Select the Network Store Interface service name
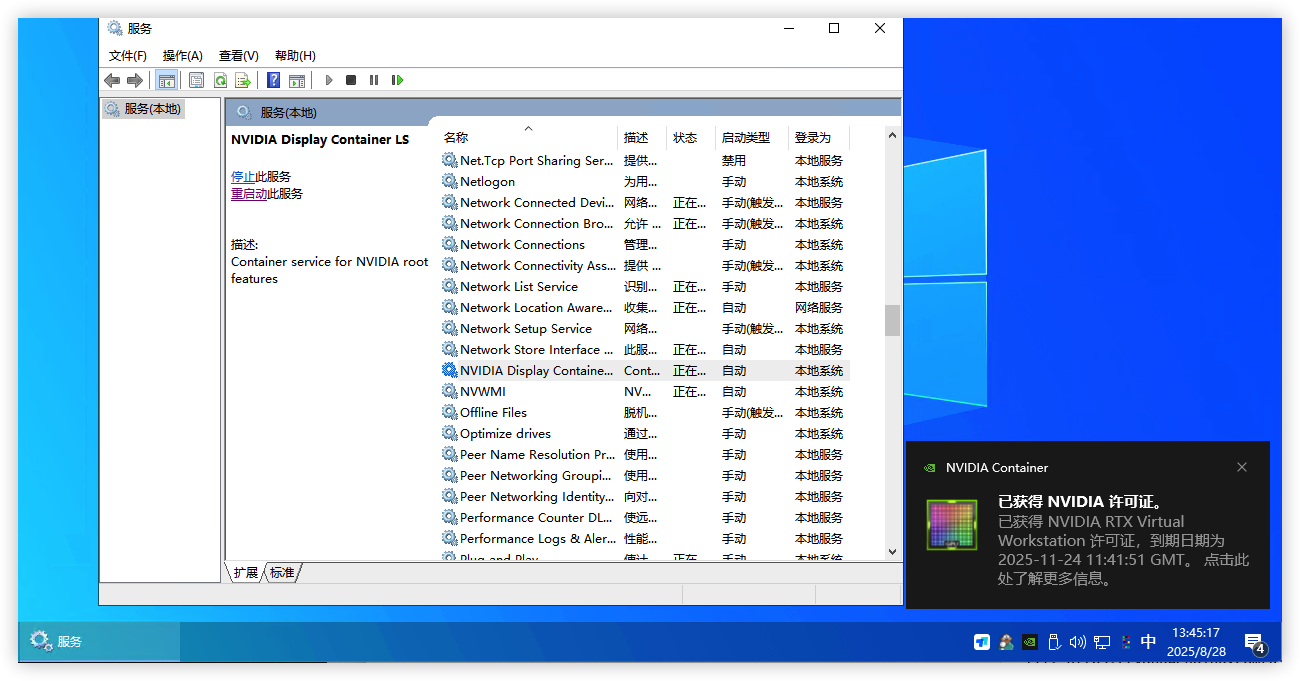This screenshot has width=1300, height=681. pos(537,349)
